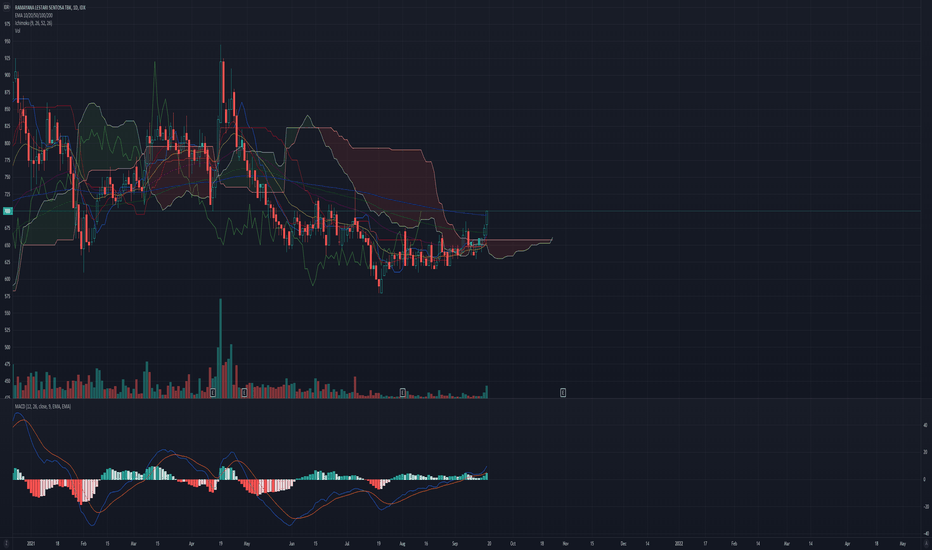932x550 pixels.
Task: Click the Sep label on the time axis
Action: coord(455,543)
